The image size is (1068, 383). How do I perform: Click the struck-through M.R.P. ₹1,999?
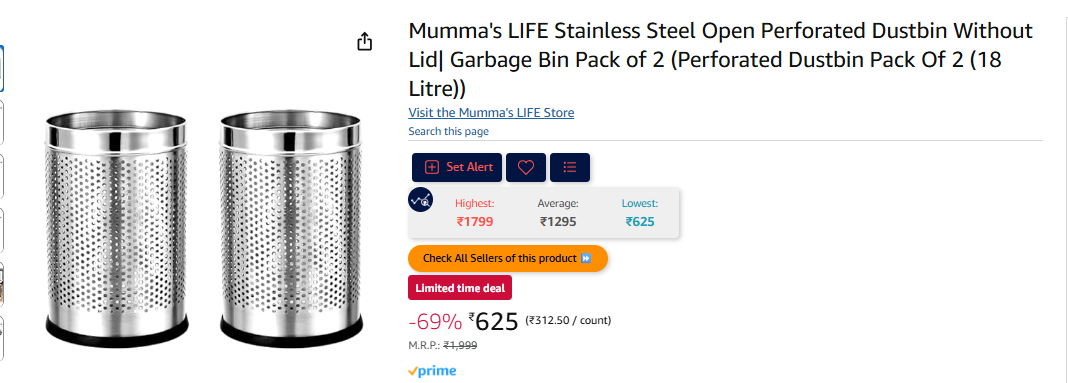[x=460, y=346]
